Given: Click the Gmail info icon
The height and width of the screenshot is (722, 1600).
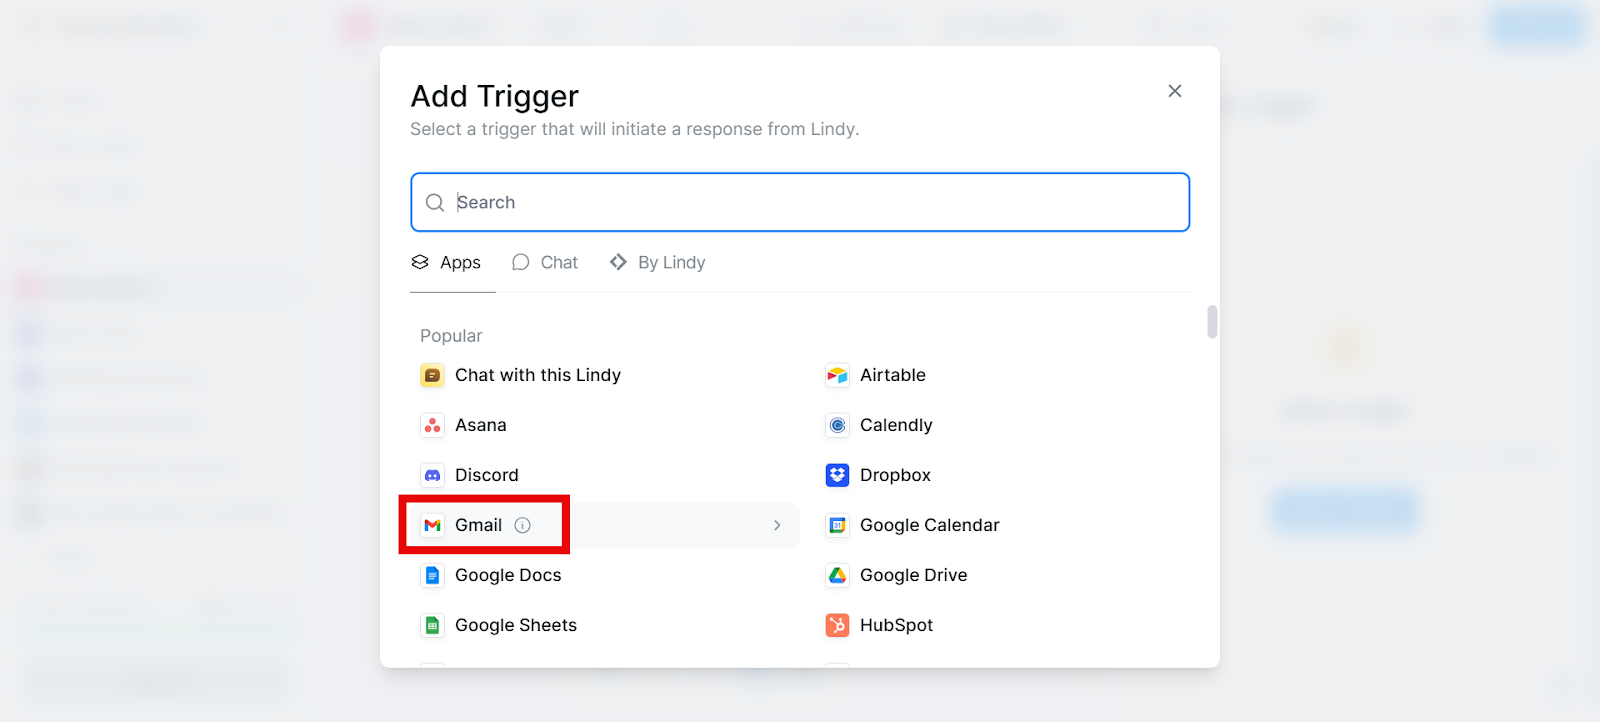Looking at the screenshot, I should pyautogui.click(x=522, y=525).
